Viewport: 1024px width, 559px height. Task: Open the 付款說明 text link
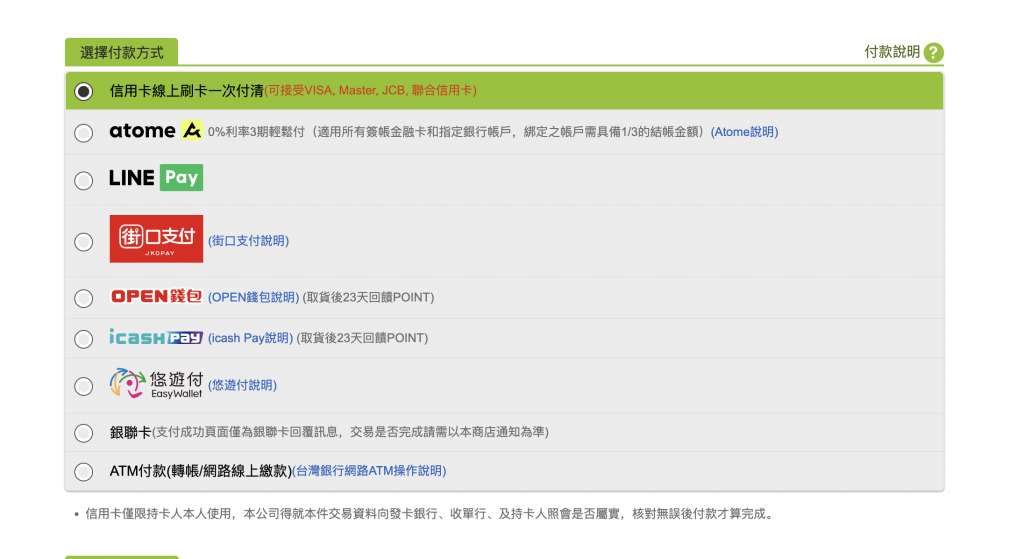tap(891, 52)
